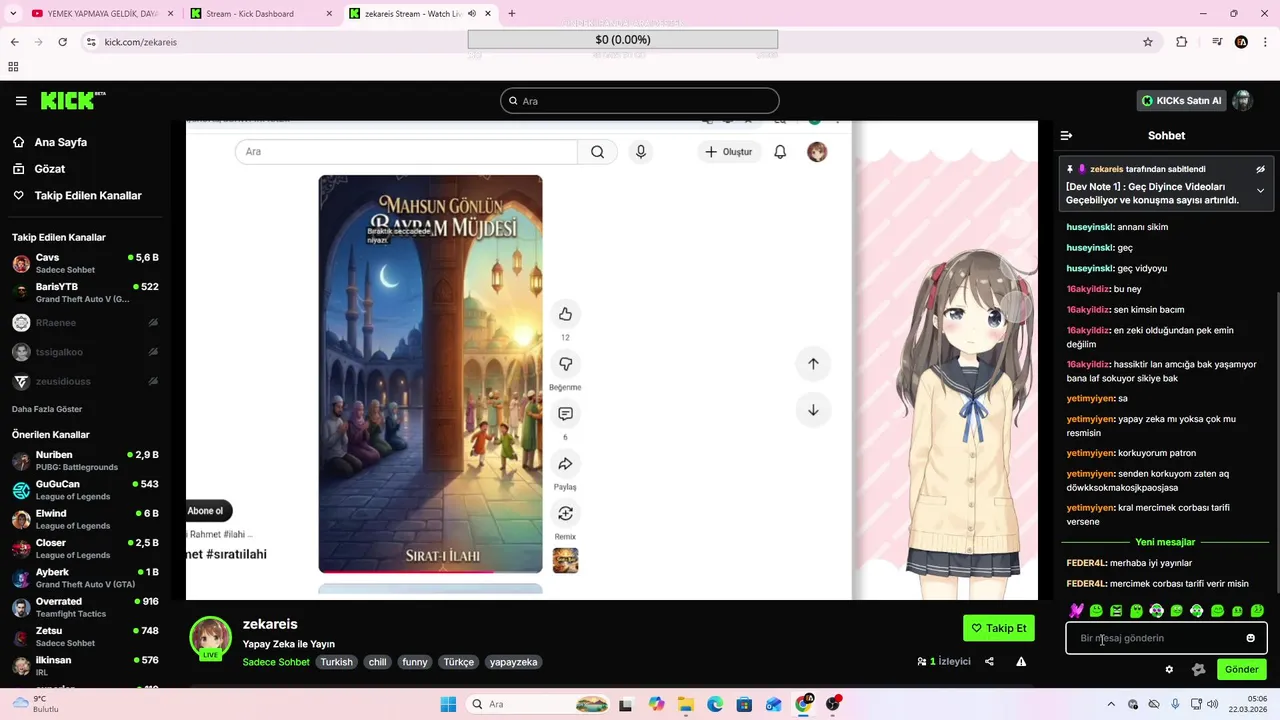
Task: Share the zekareis stream
Action: tap(989, 661)
